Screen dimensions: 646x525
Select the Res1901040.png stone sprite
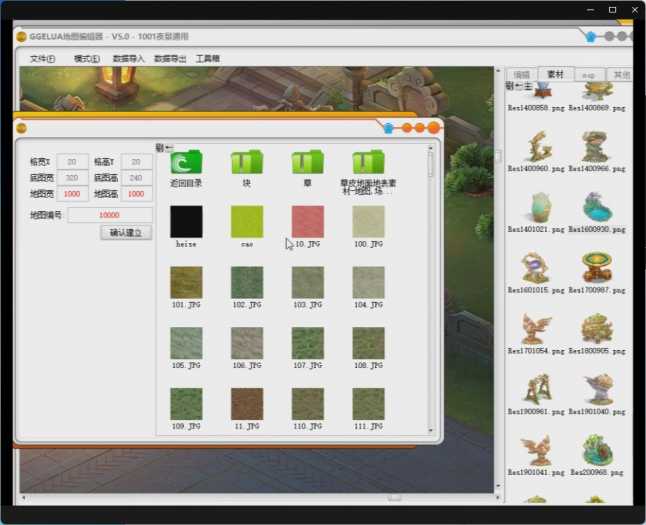(x=598, y=389)
